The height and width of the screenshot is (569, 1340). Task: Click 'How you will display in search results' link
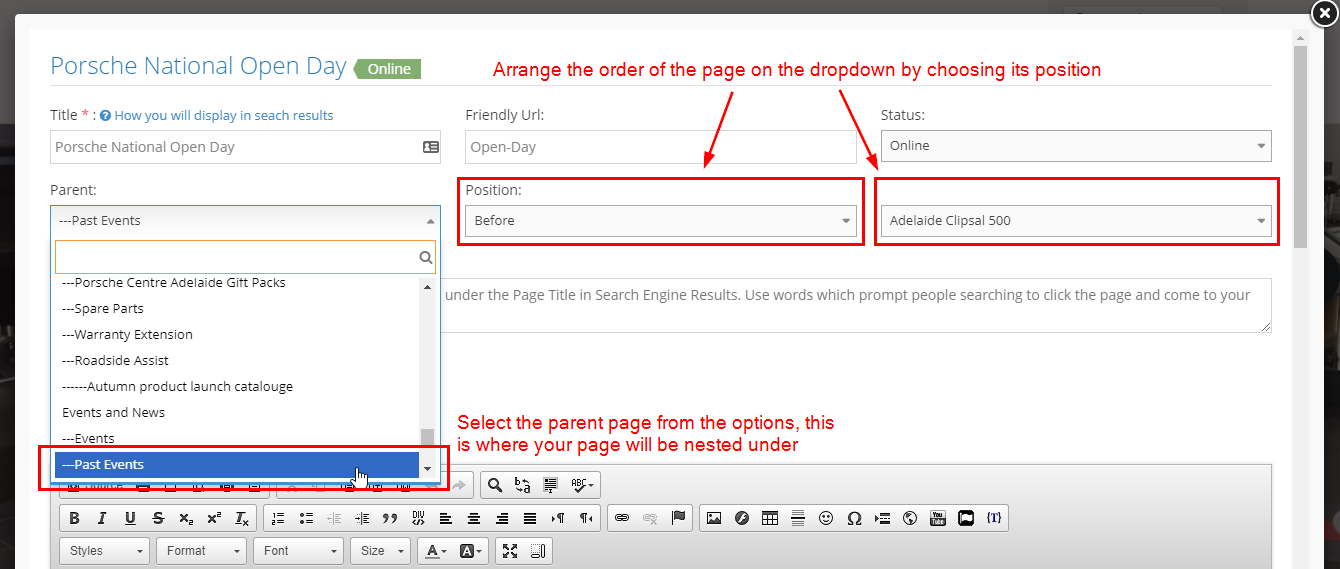[223, 116]
